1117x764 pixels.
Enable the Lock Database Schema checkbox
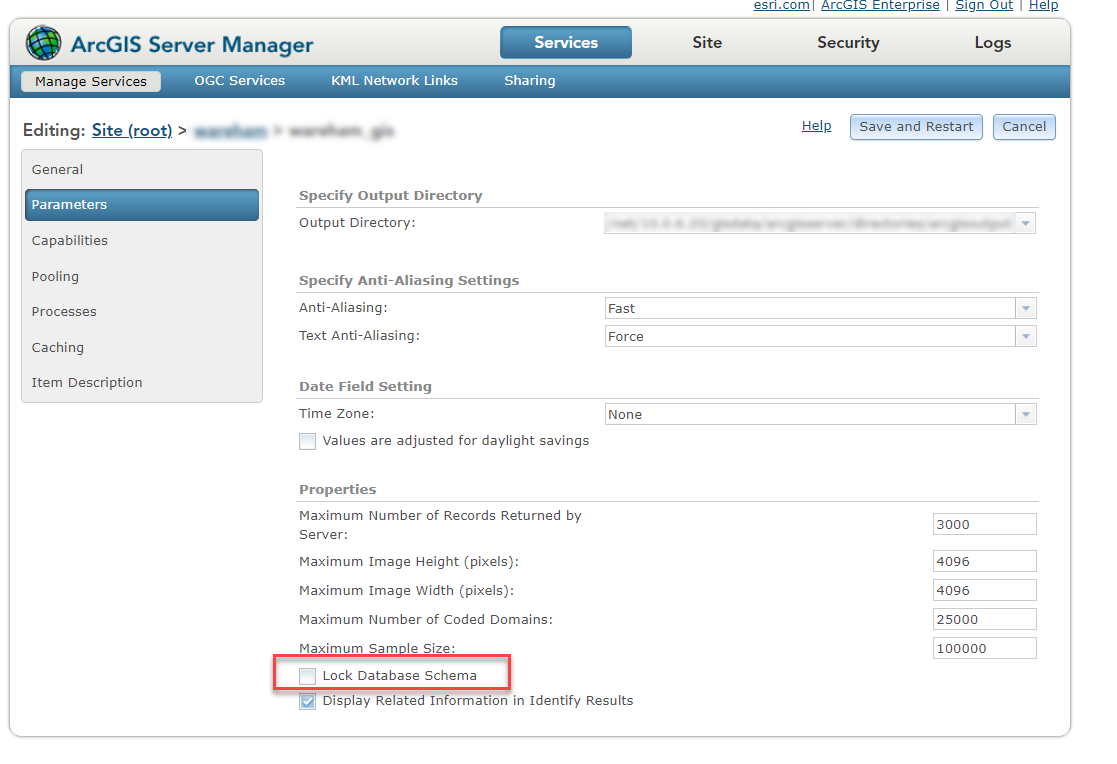pyautogui.click(x=307, y=676)
